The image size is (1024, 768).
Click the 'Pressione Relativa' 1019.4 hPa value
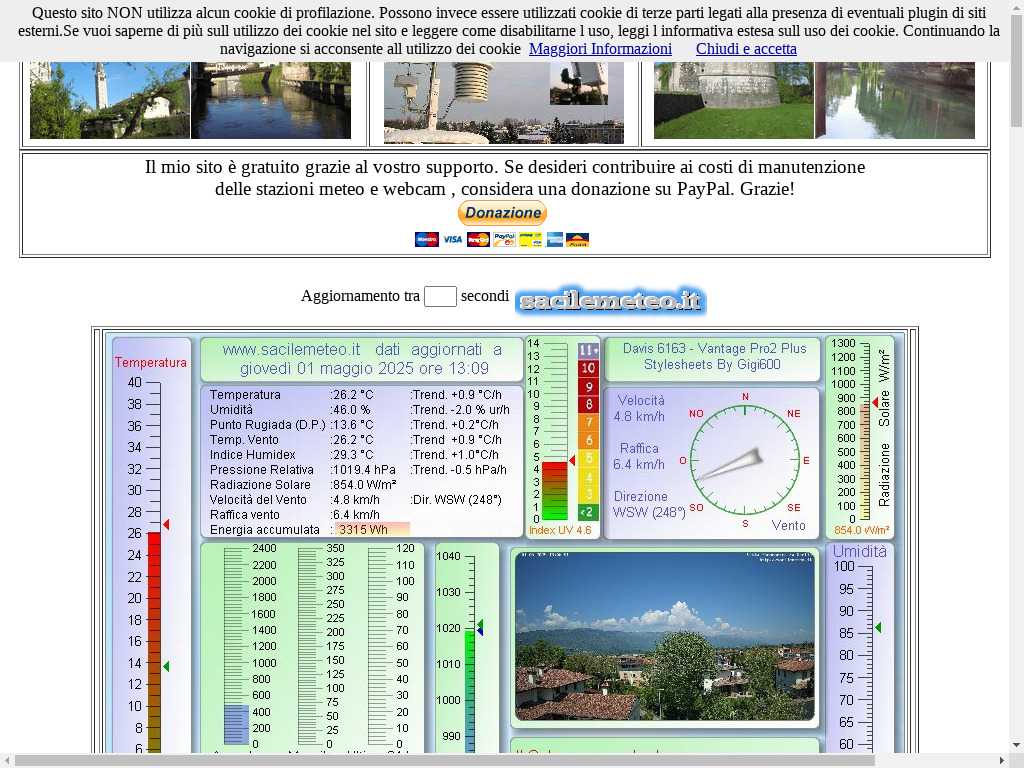click(363, 470)
